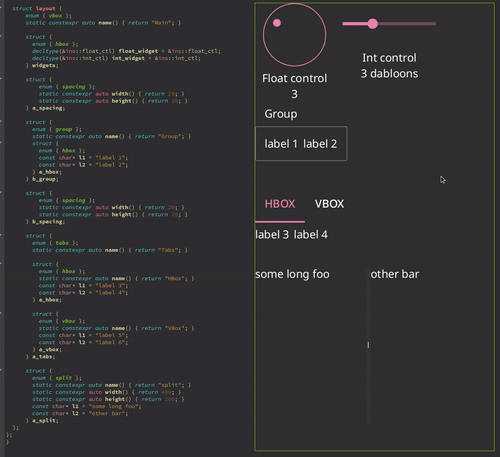Click the int_widget declaration code line
The width and height of the screenshot is (500, 457).
click(x=116, y=58)
